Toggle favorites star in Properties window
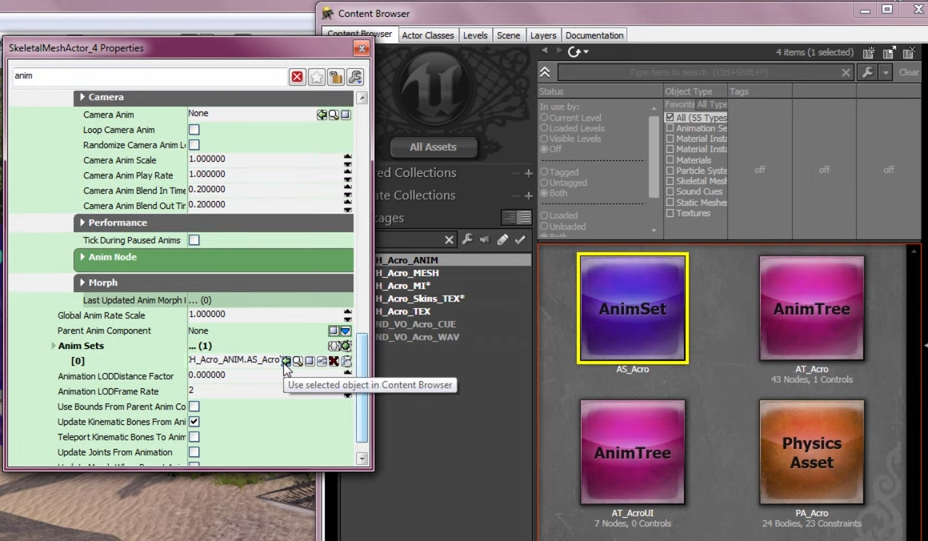This screenshot has height=541, width=928. tap(317, 77)
